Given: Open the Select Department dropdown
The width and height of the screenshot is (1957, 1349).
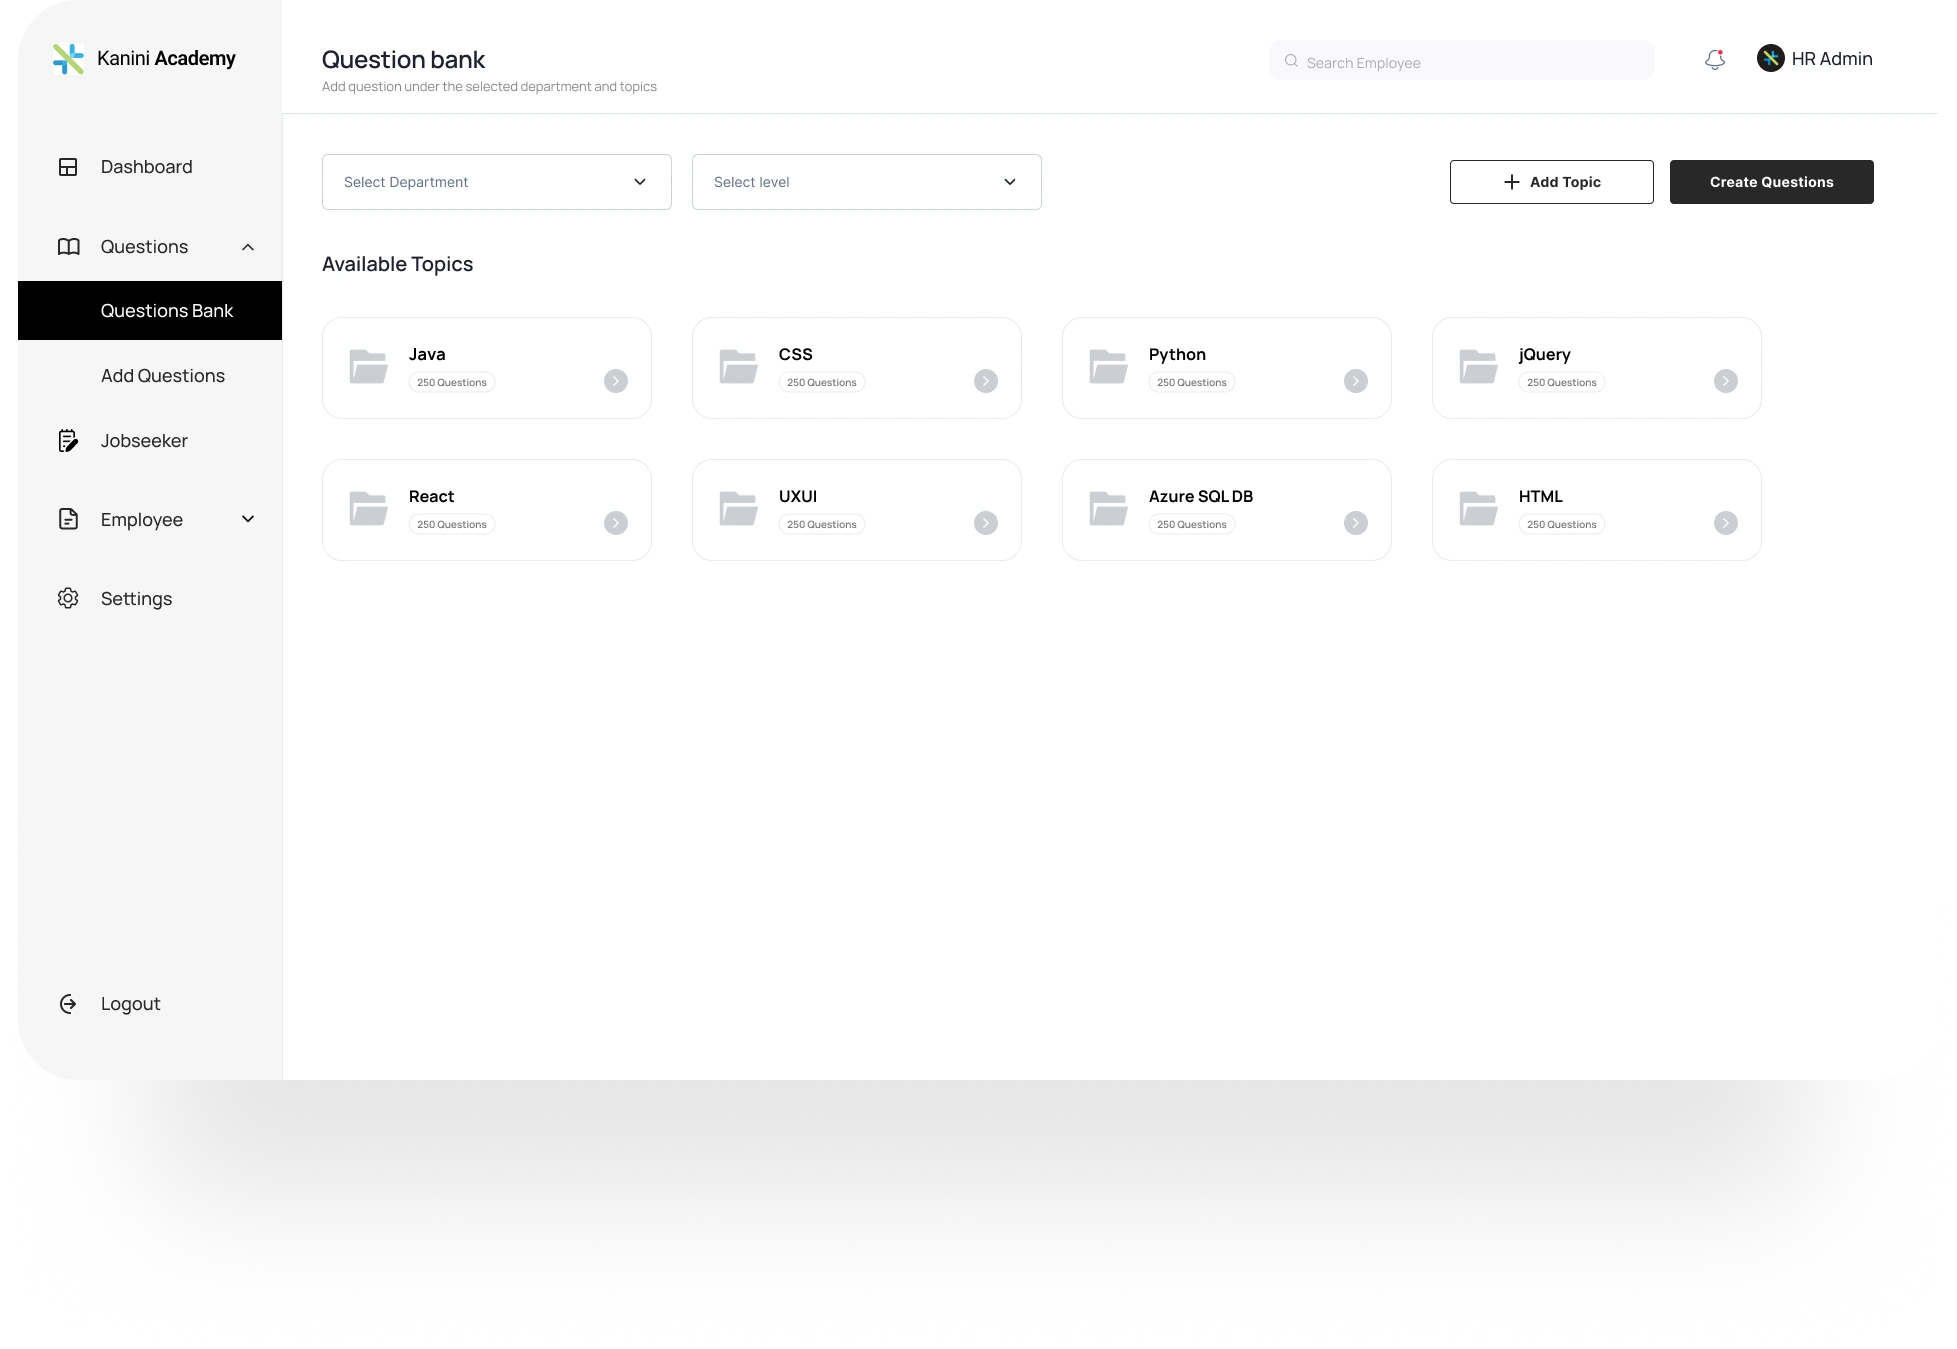Looking at the screenshot, I should 497,182.
